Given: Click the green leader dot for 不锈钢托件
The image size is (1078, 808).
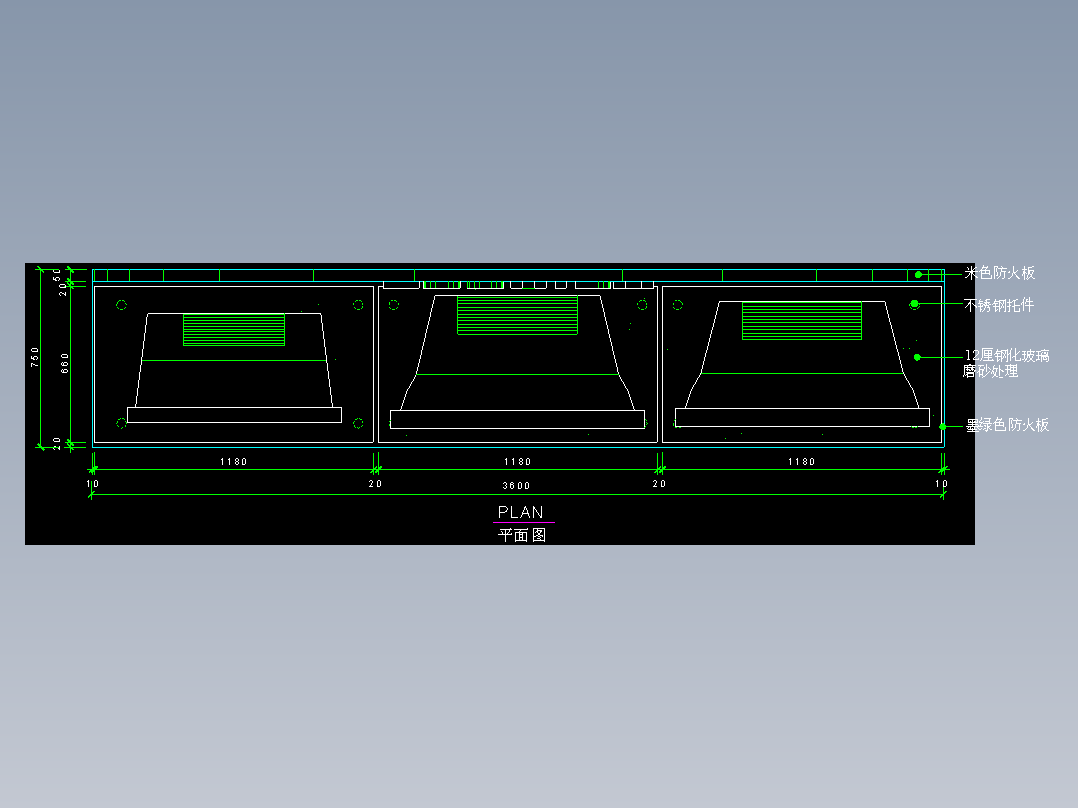Looking at the screenshot, I should (914, 304).
